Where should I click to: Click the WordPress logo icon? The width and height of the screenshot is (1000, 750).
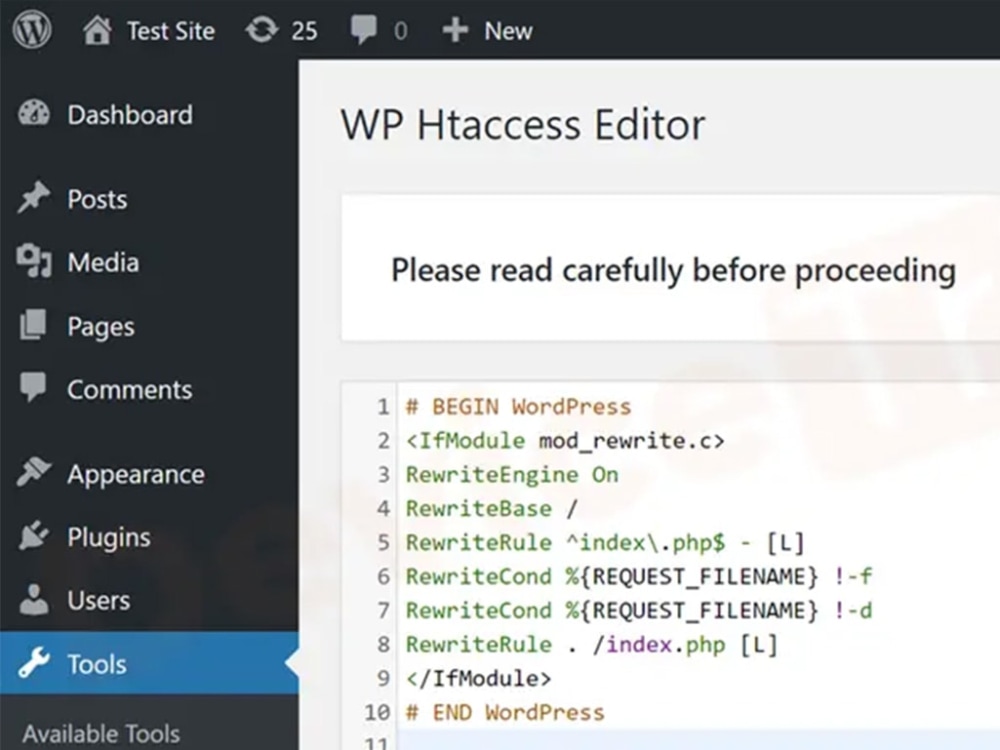coord(33,29)
